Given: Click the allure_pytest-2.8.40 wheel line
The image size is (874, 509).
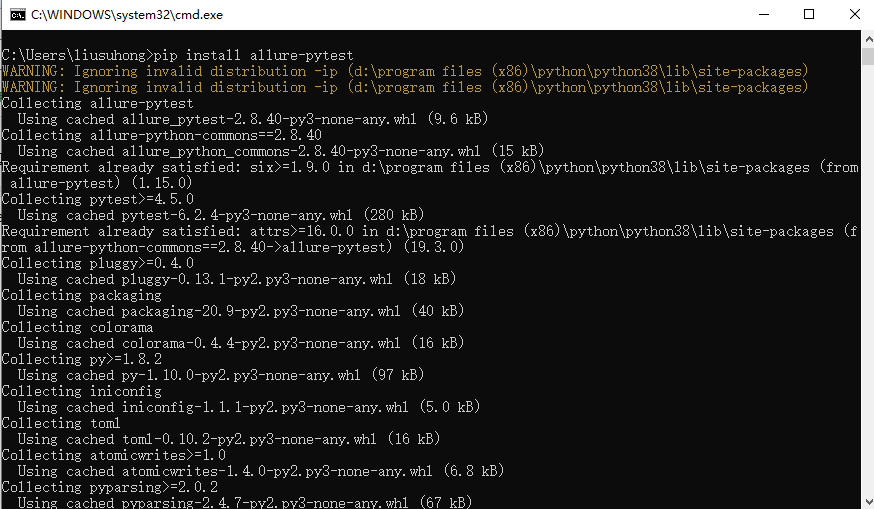Looking at the screenshot, I should pyautogui.click(x=253, y=119).
